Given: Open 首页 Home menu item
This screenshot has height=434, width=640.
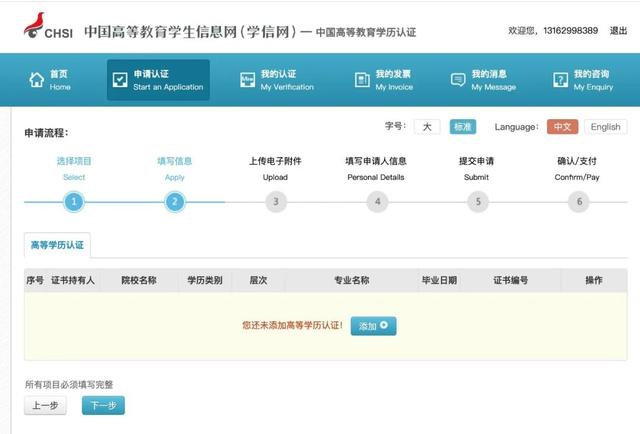Looking at the screenshot, I should pyautogui.click(x=50, y=80).
